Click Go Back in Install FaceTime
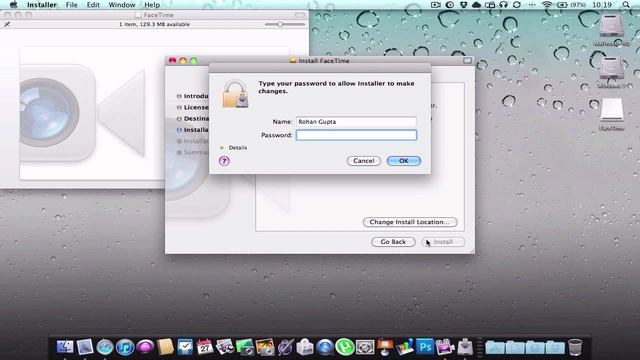This screenshot has width=640, height=360. click(x=393, y=242)
